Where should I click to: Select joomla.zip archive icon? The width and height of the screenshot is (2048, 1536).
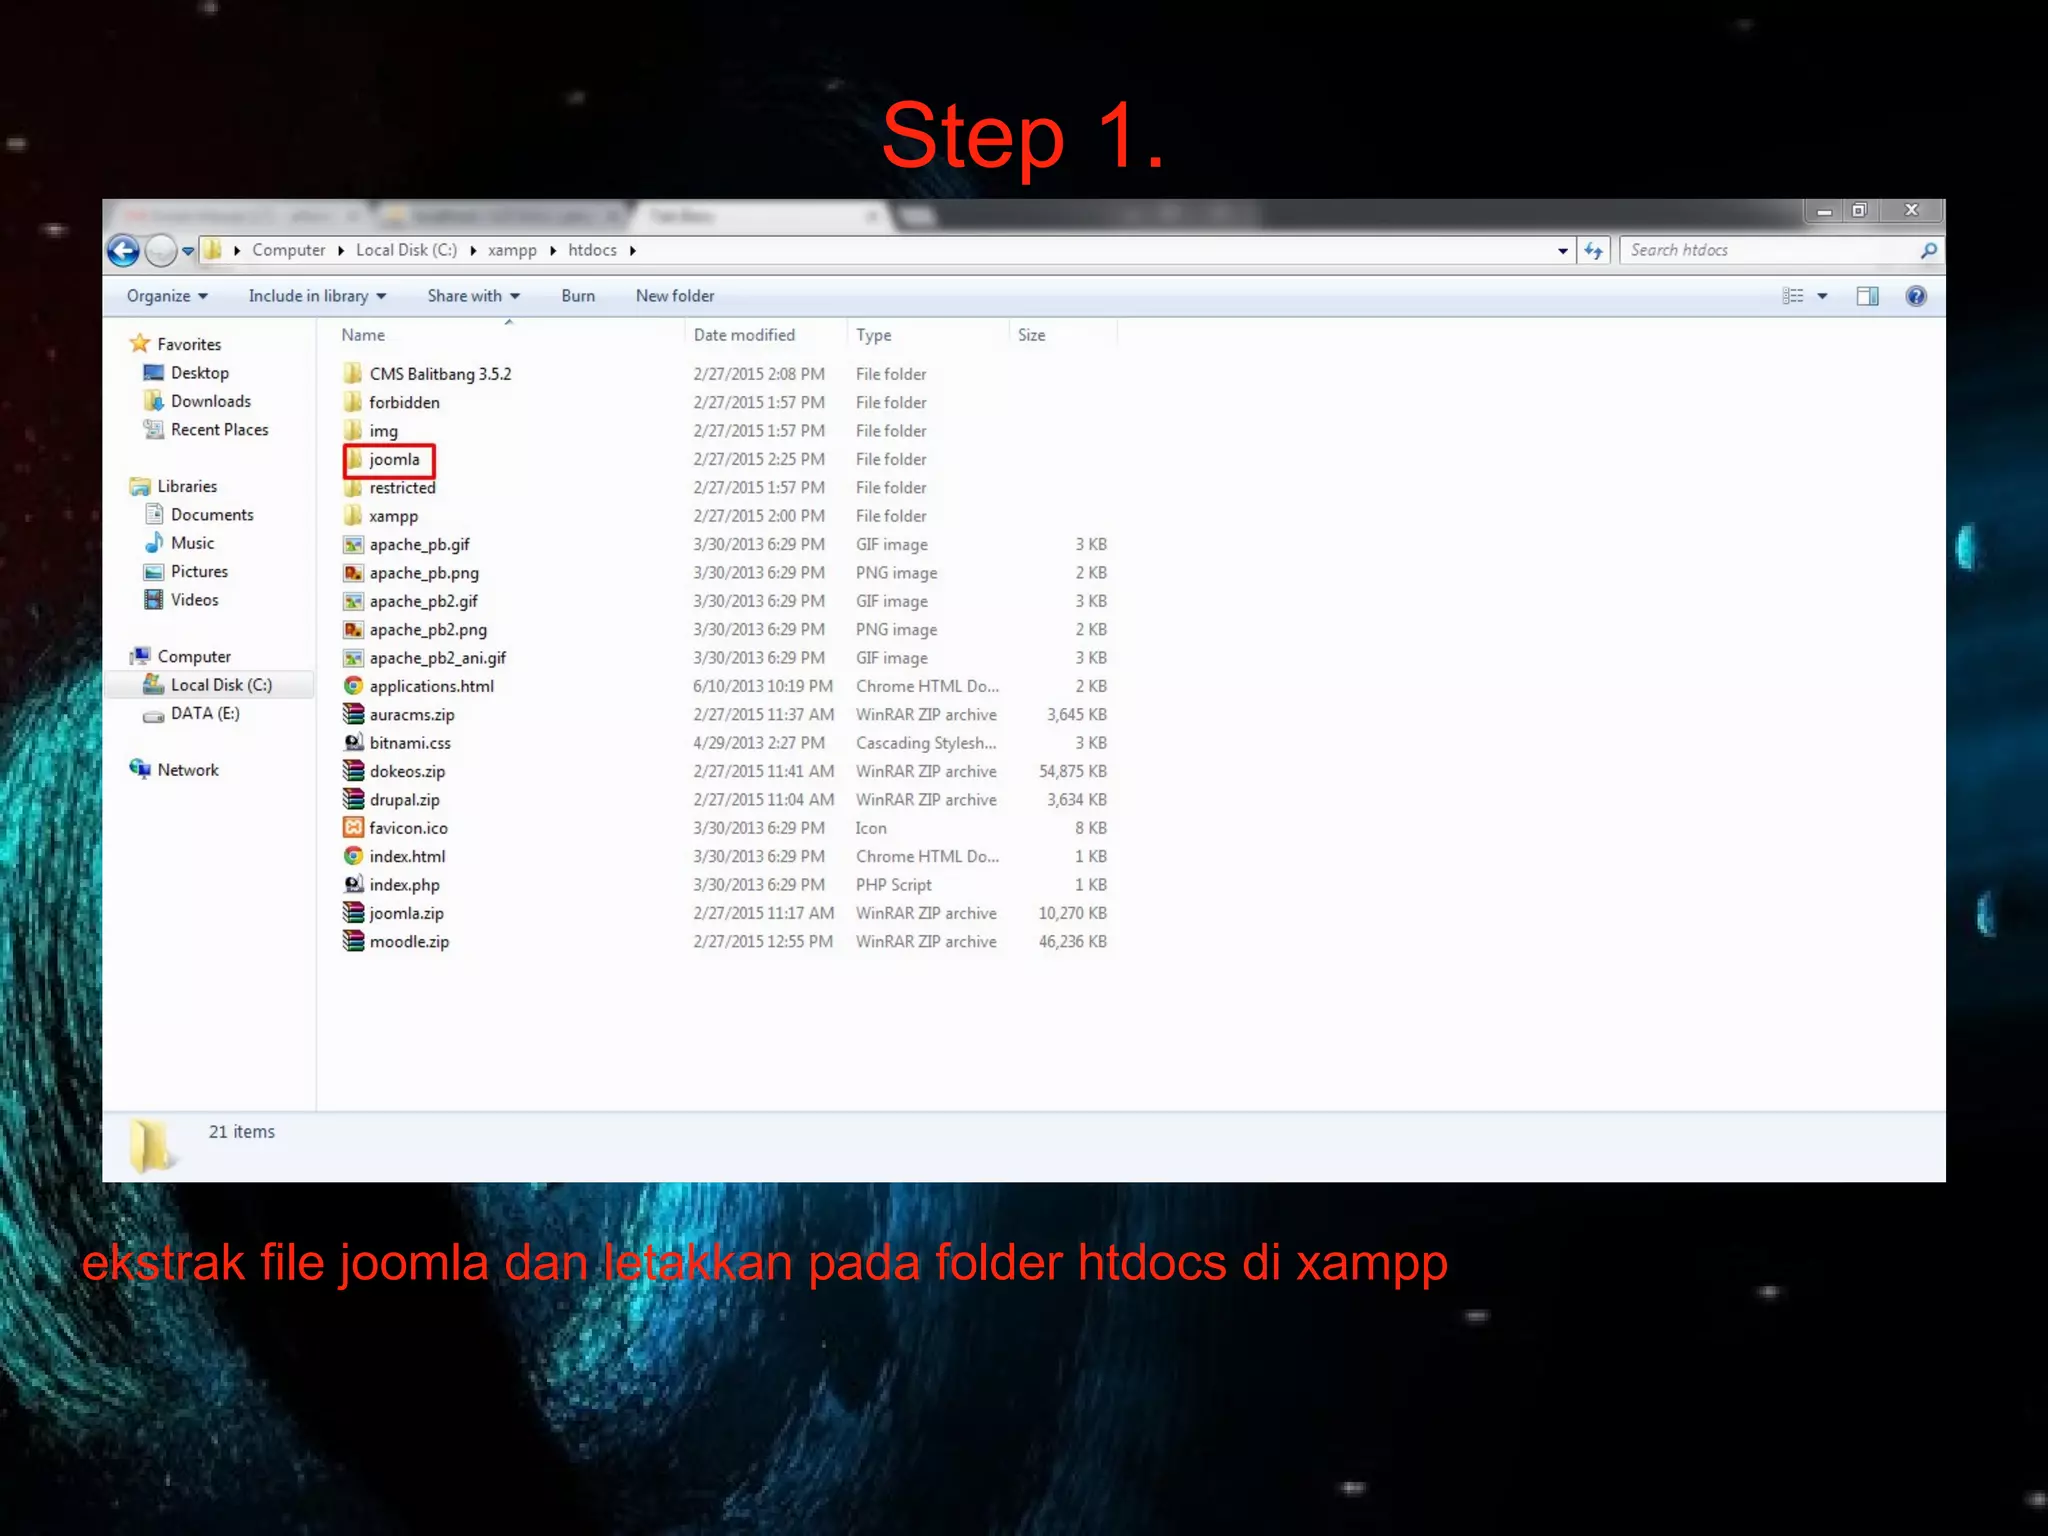[353, 913]
